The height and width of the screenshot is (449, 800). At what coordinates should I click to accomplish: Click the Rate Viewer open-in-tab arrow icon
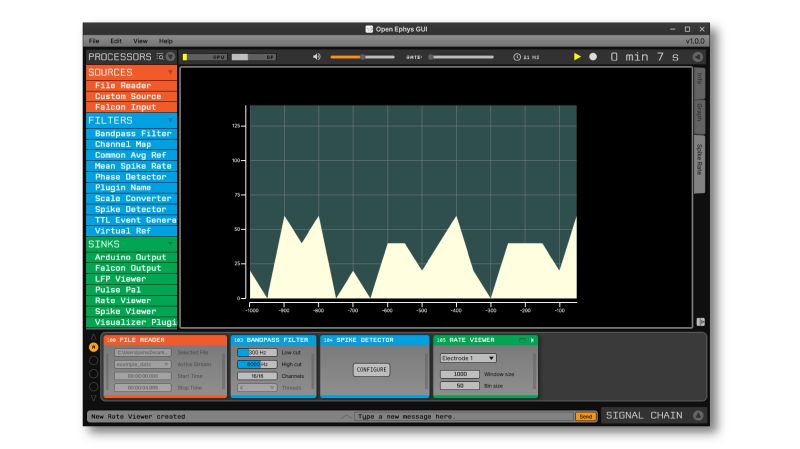click(x=532, y=340)
